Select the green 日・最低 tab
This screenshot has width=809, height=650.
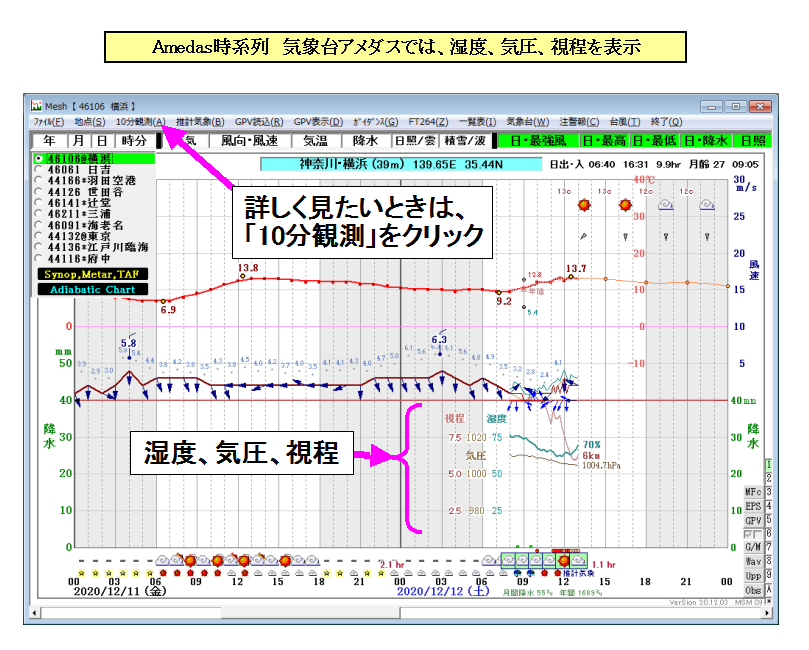655,141
